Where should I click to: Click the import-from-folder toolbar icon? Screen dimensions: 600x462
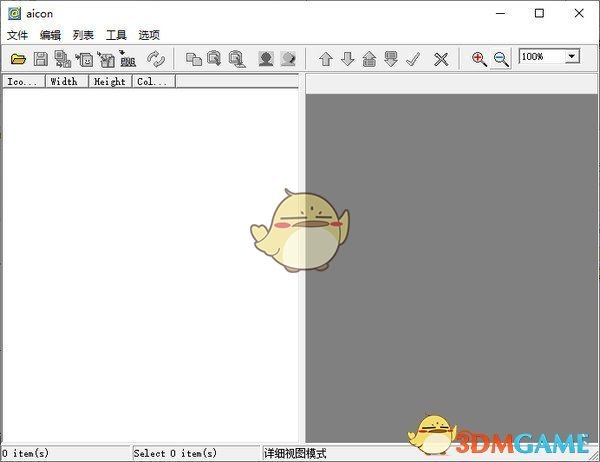[x=106, y=59]
